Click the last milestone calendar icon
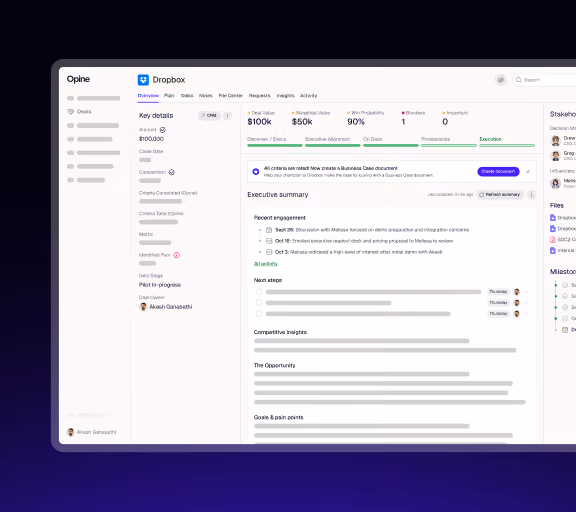This screenshot has height=512, width=576. click(565, 330)
